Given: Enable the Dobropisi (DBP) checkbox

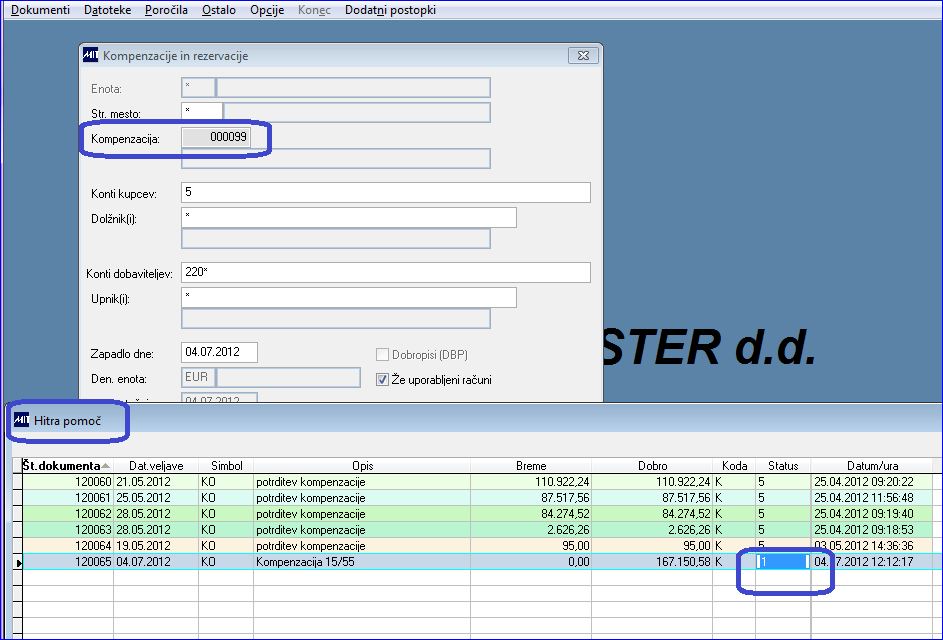Looking at the screenshot, I should coord(382,354).
